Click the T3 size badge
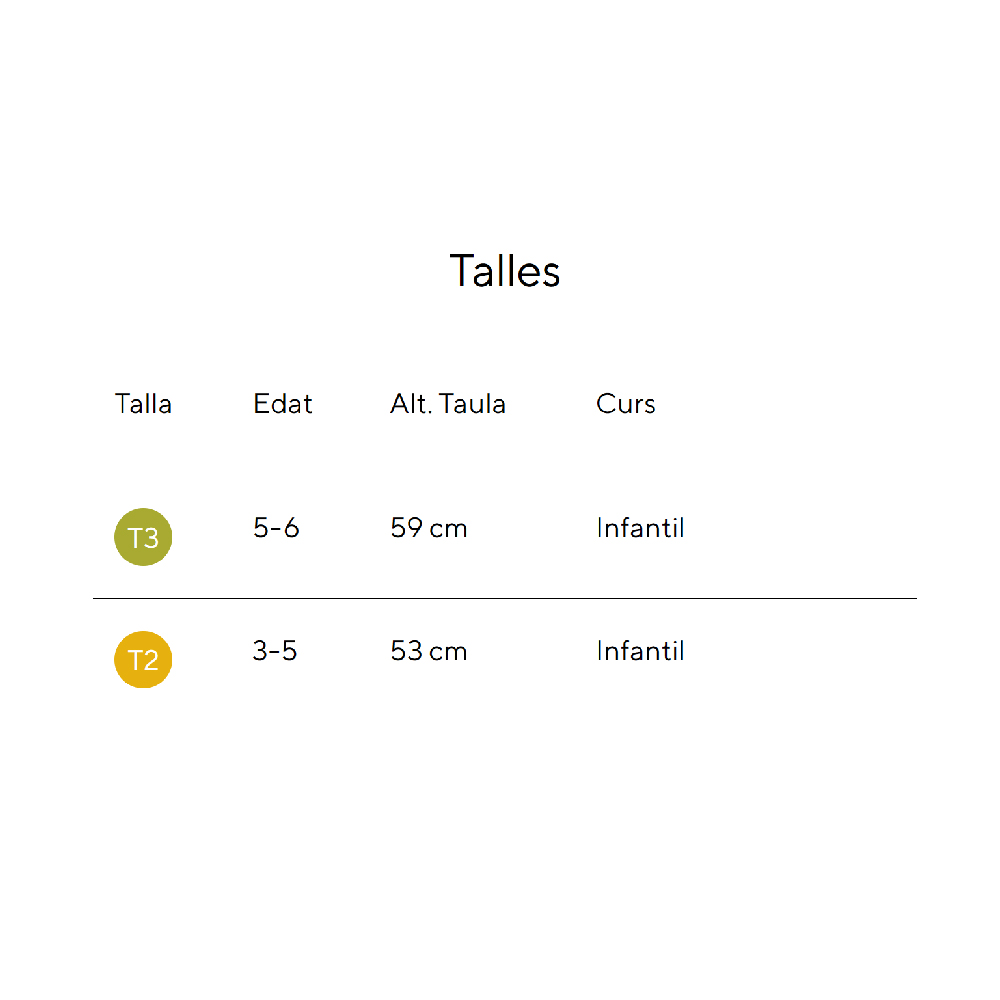 tap(143, 537)
